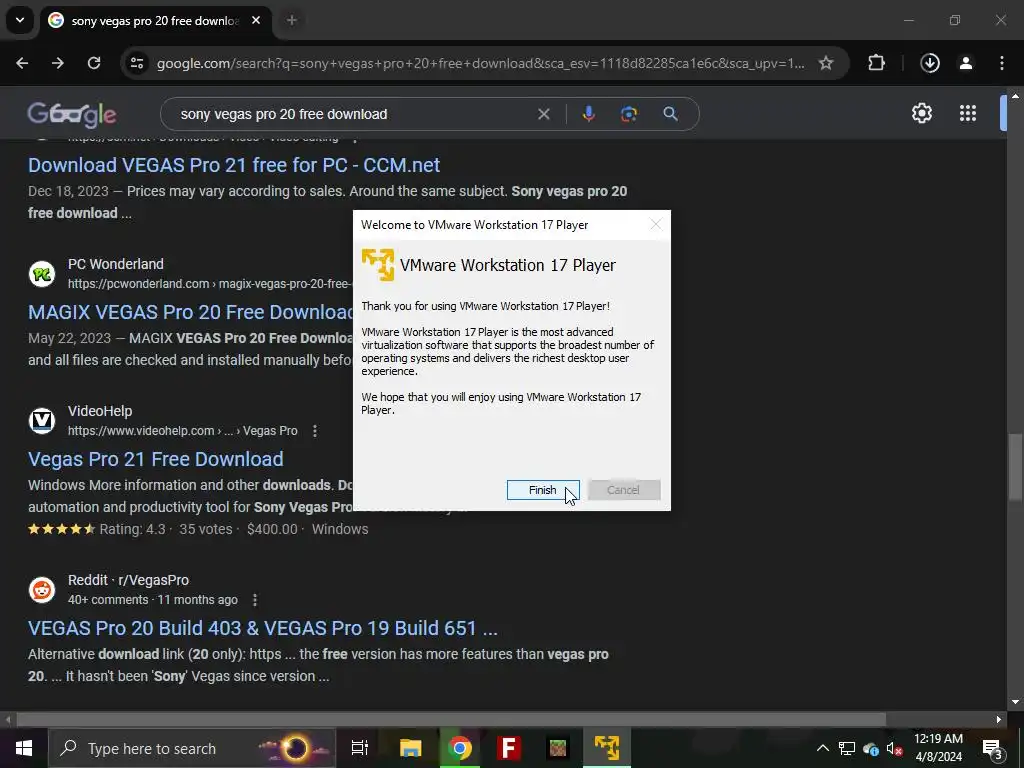Bookmark this page with the star icon
1024x768 pixels.
[x=826, y=63]
